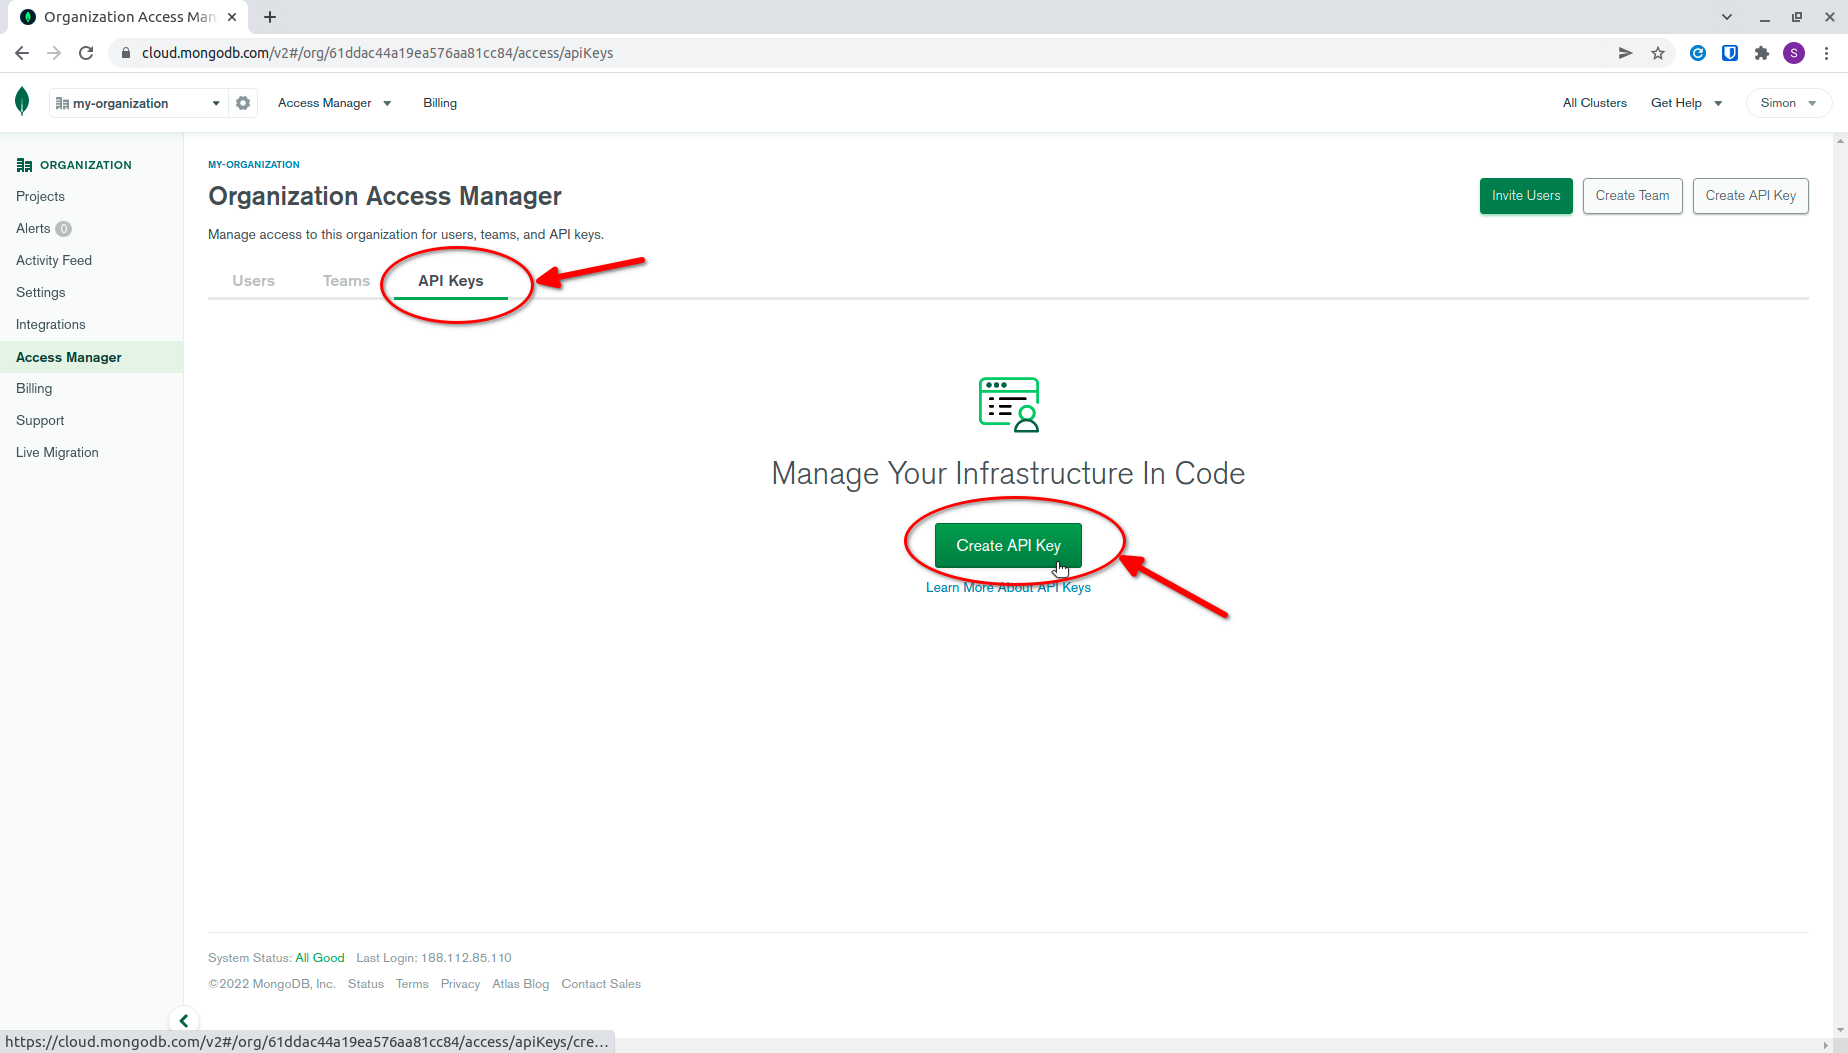Viewport: 1848px width, 1053px height.
Task: Select the API Keys tab
Action: tap(451, 281)
